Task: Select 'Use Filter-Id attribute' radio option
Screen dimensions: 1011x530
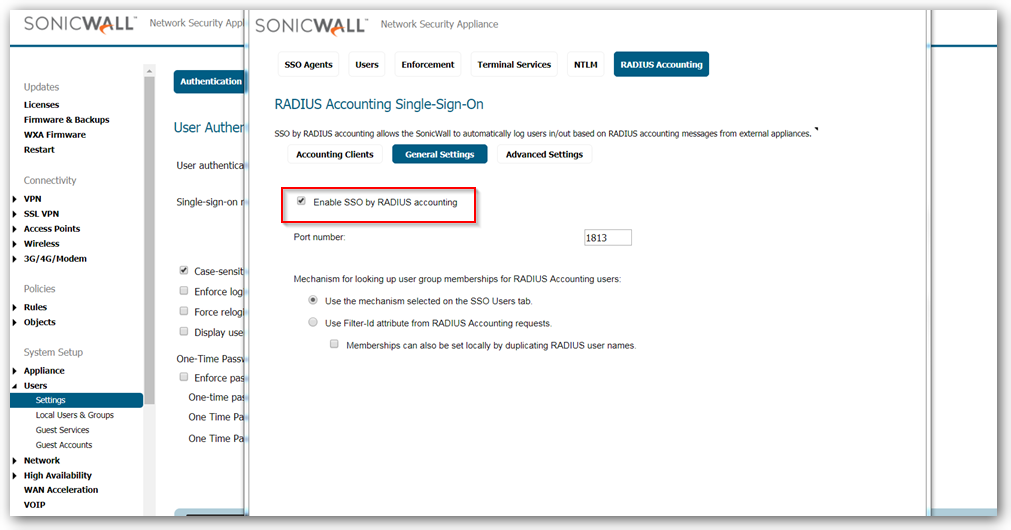Action: click(x=314, y=323)
